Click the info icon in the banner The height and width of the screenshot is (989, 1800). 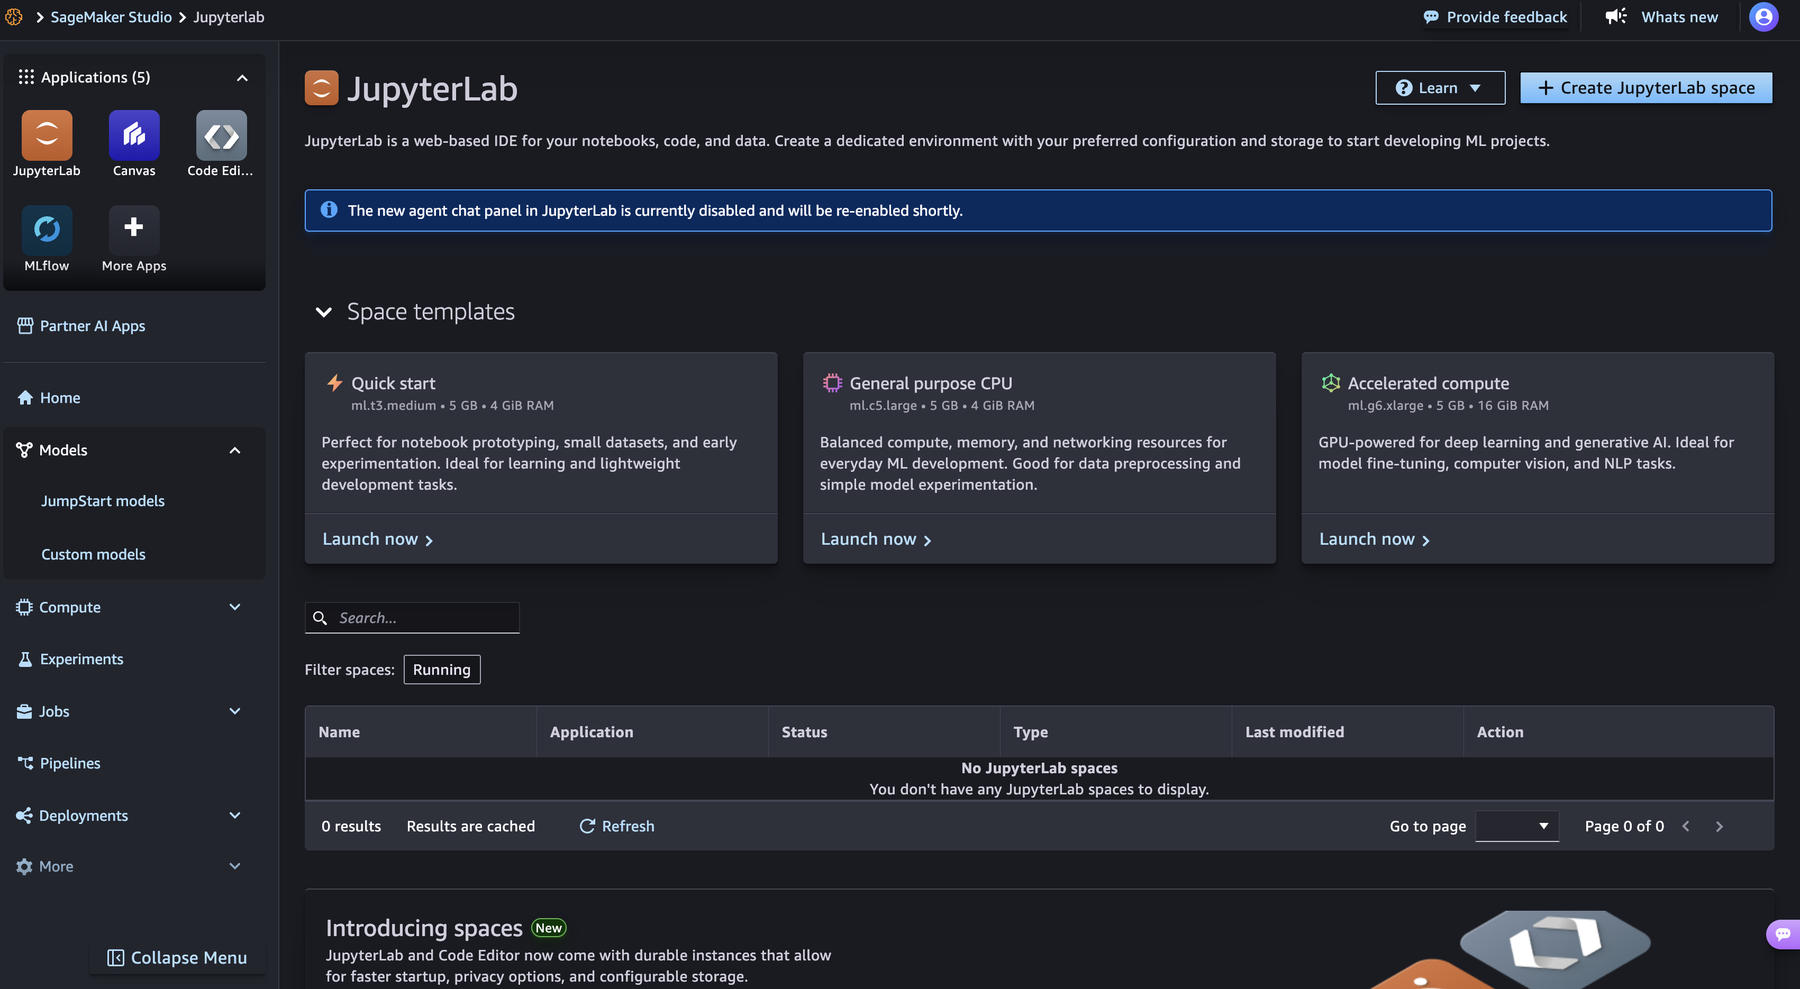[328, 210]
